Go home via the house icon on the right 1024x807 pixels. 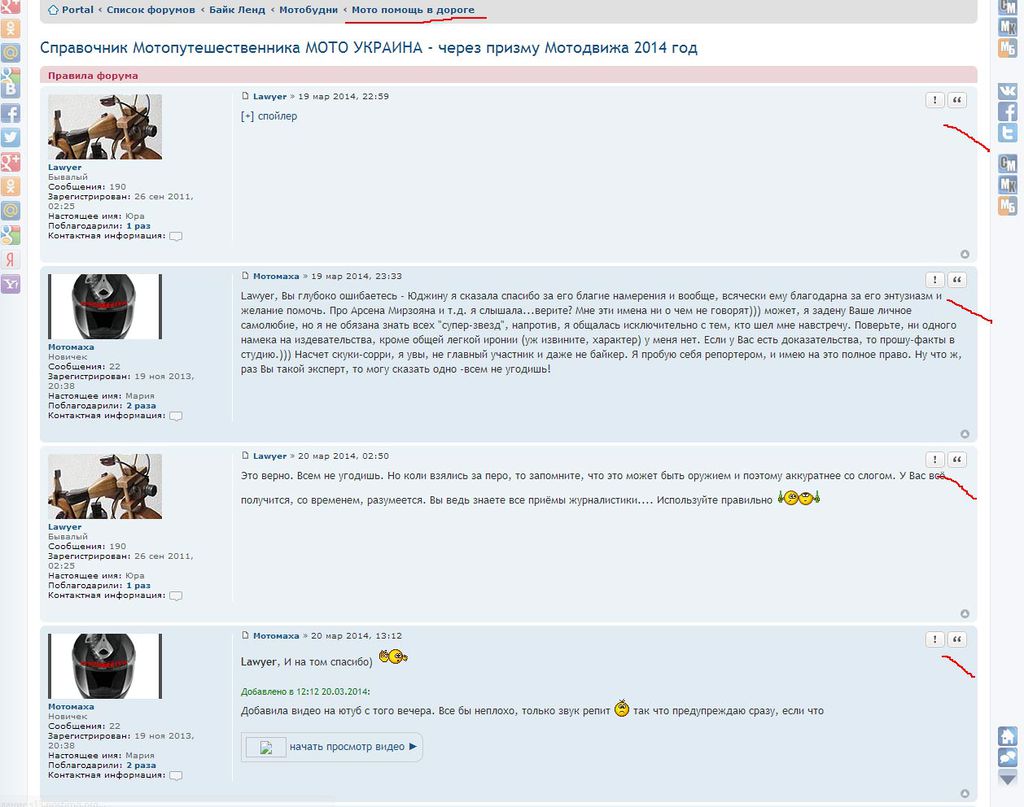[1008, 736]
